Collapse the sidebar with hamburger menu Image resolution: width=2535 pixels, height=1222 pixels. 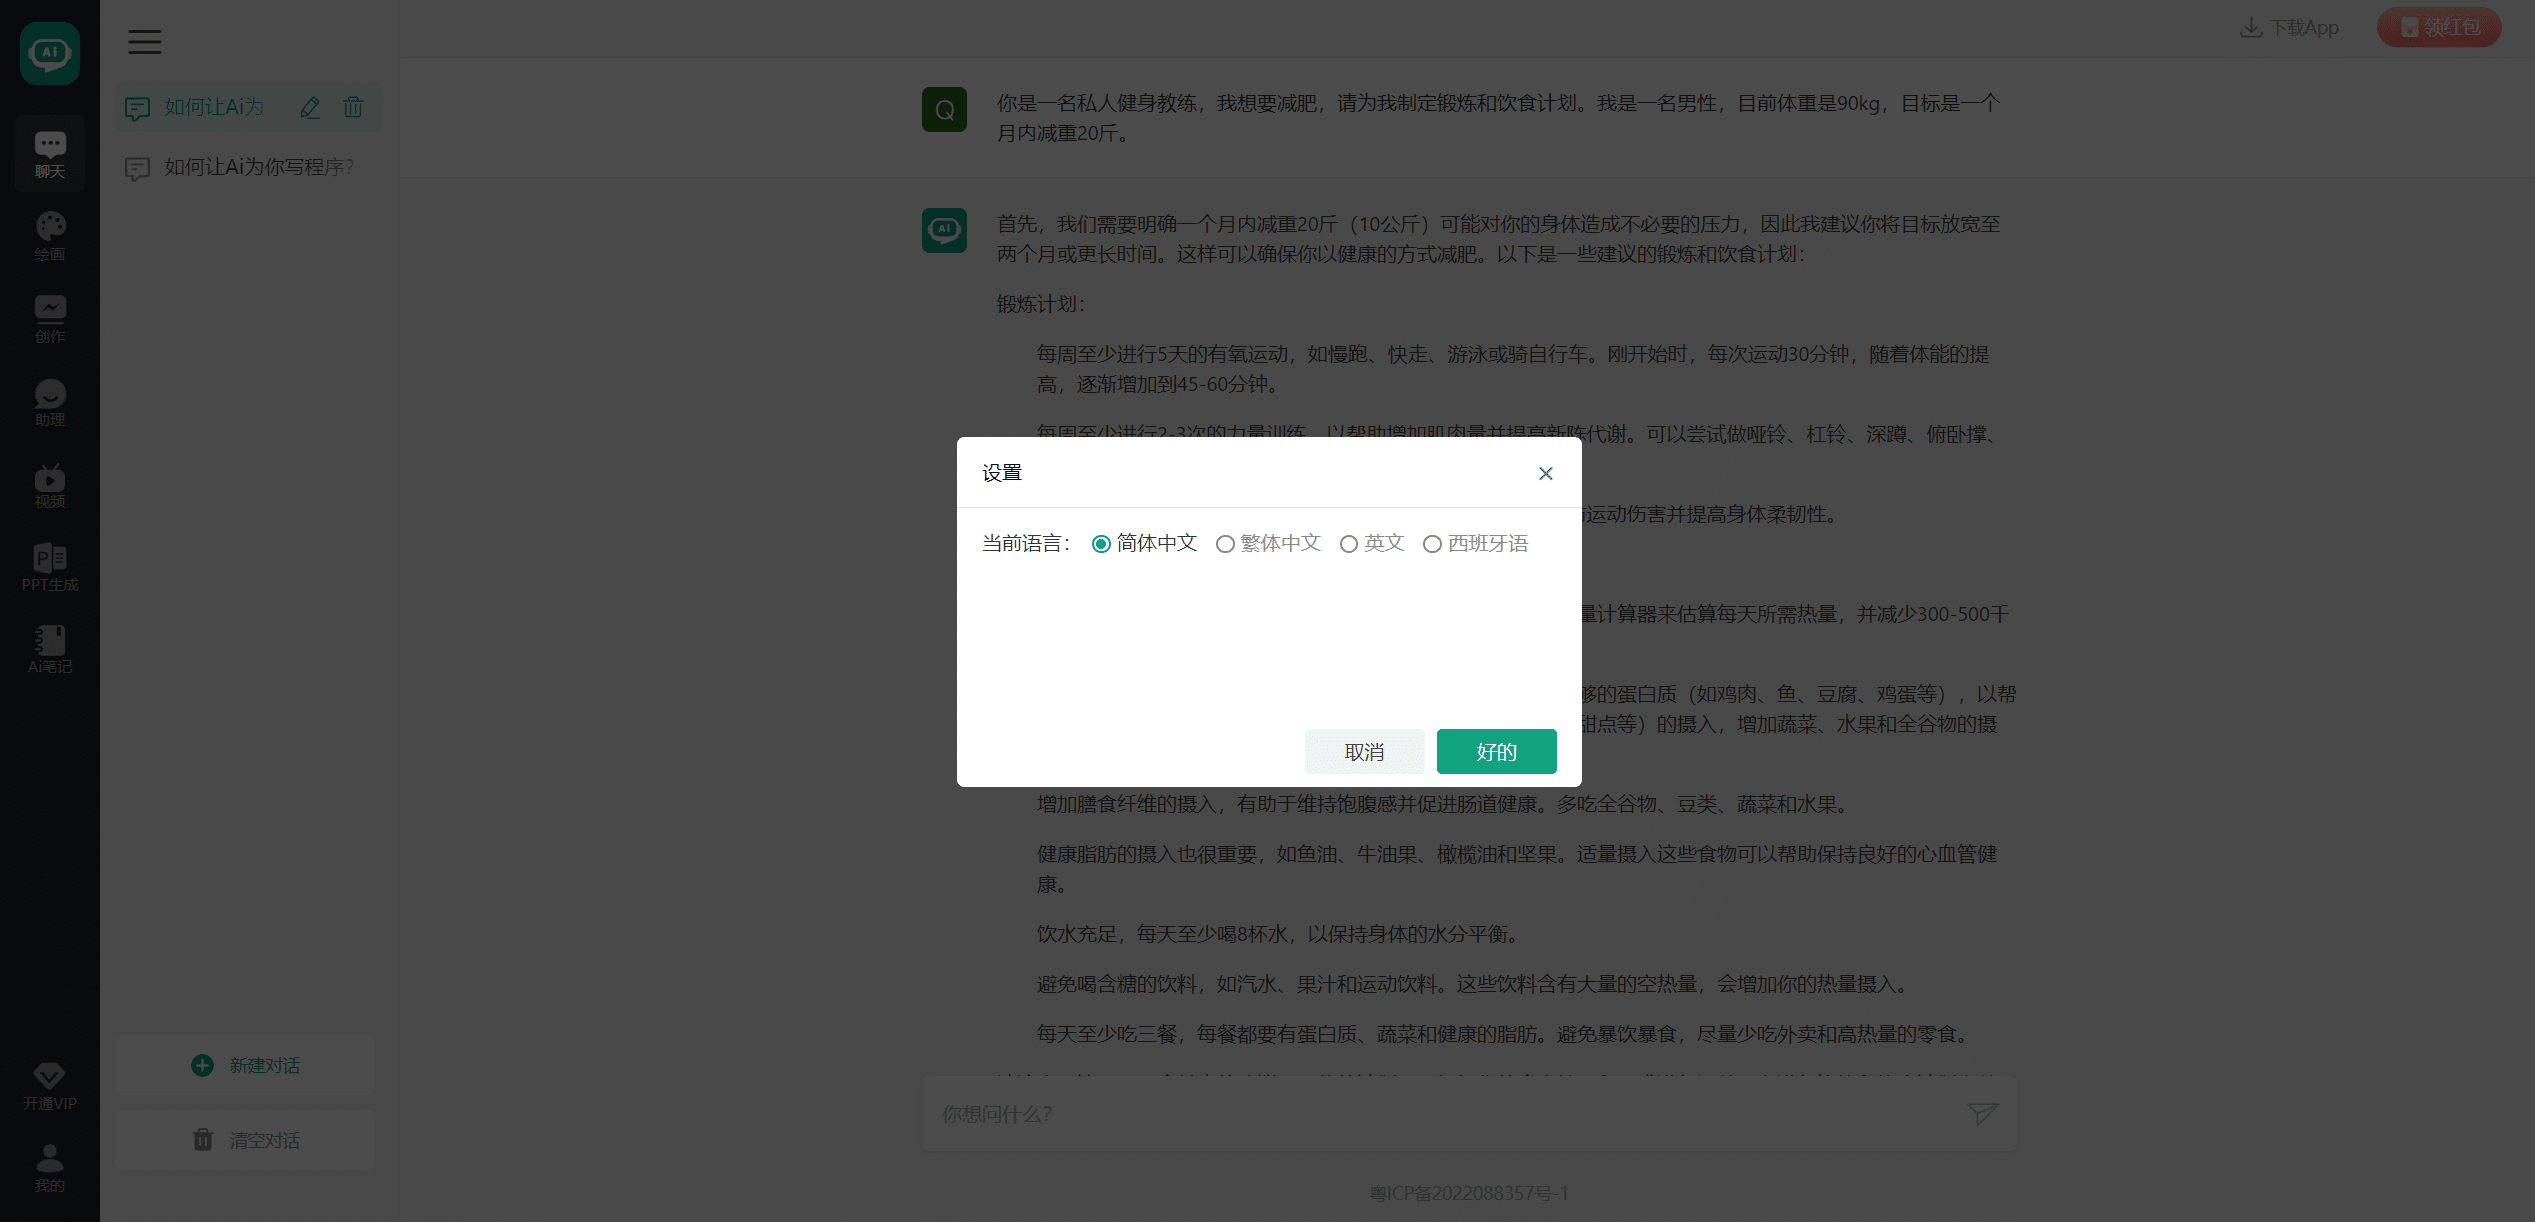144,41
